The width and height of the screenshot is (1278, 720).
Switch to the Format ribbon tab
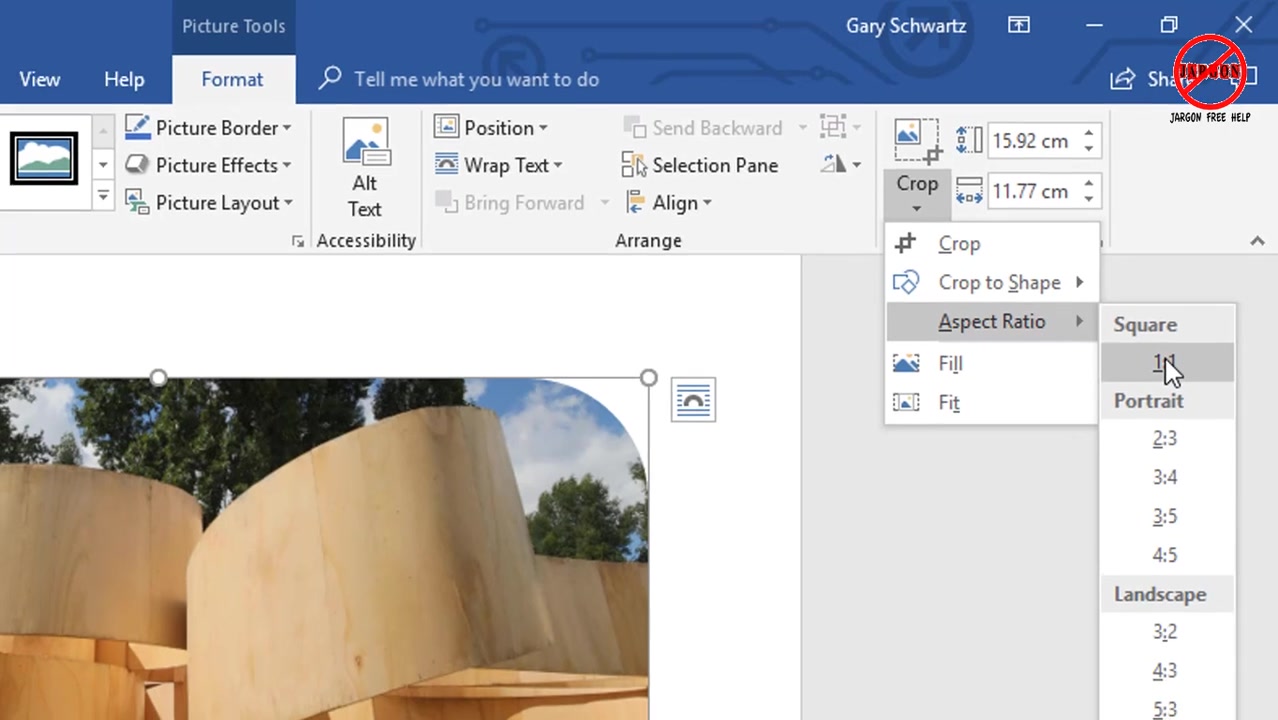click(232, 79)
